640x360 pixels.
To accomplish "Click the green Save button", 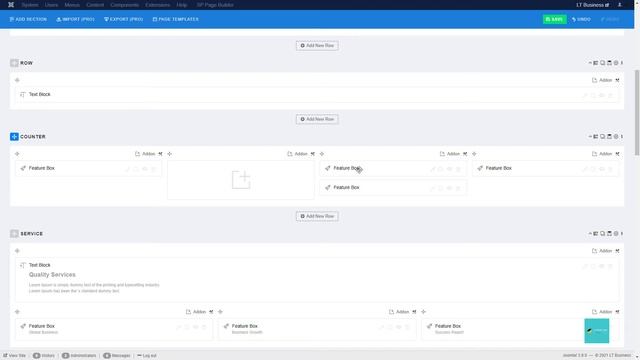I will tap(554, 19).
